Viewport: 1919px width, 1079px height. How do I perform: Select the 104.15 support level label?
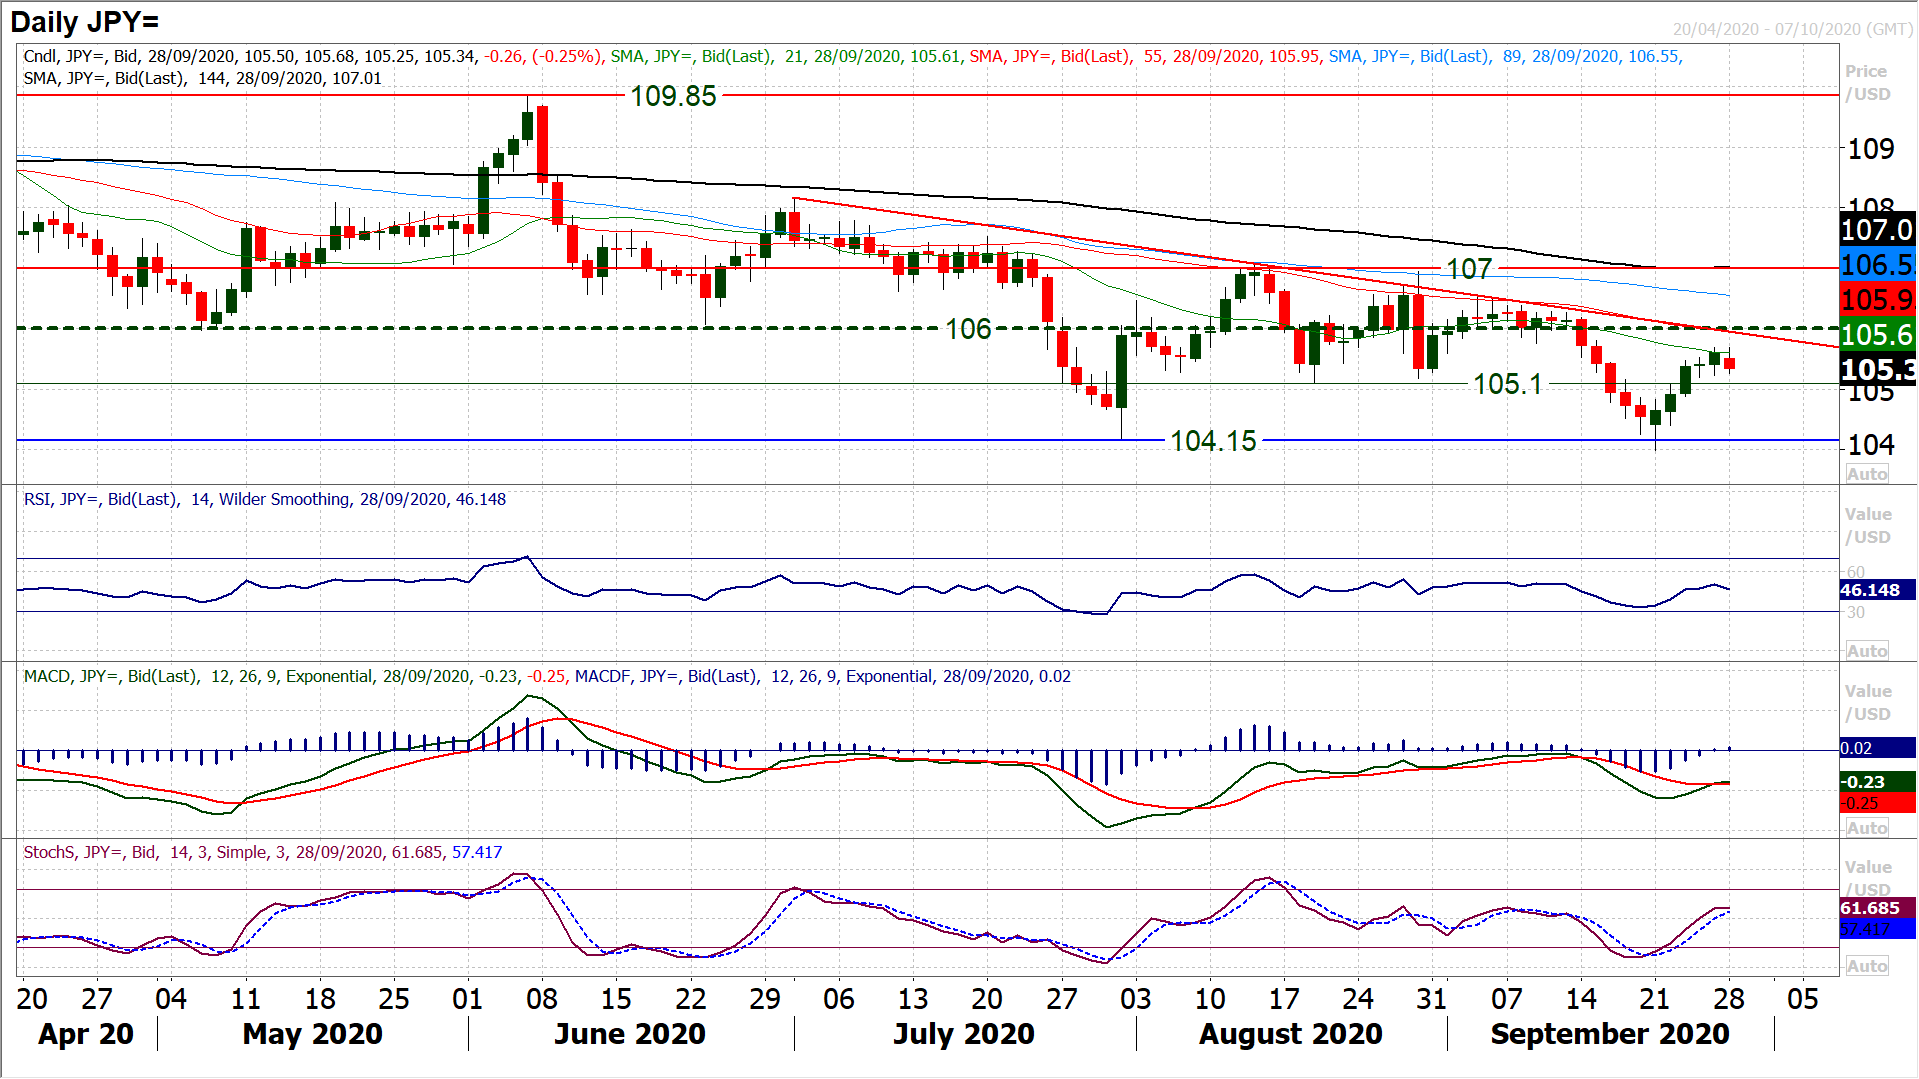click(x=1213, y=441)
